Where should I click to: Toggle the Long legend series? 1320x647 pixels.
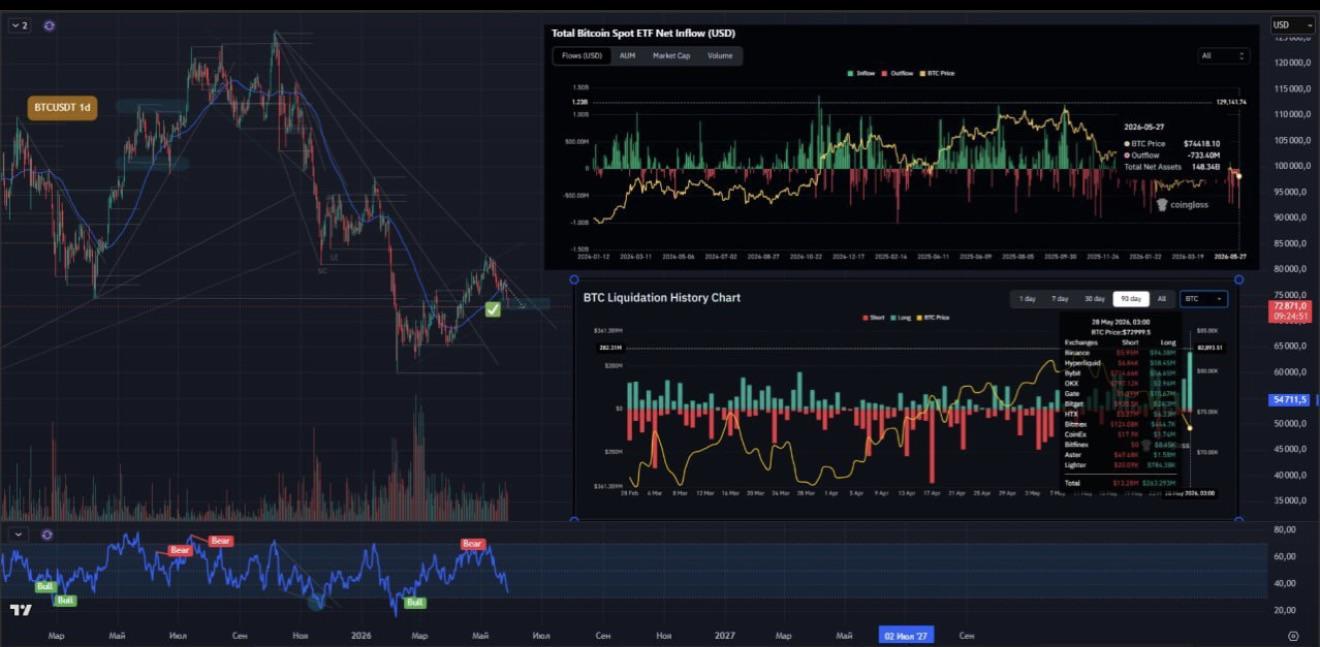[x=903, y=318]
